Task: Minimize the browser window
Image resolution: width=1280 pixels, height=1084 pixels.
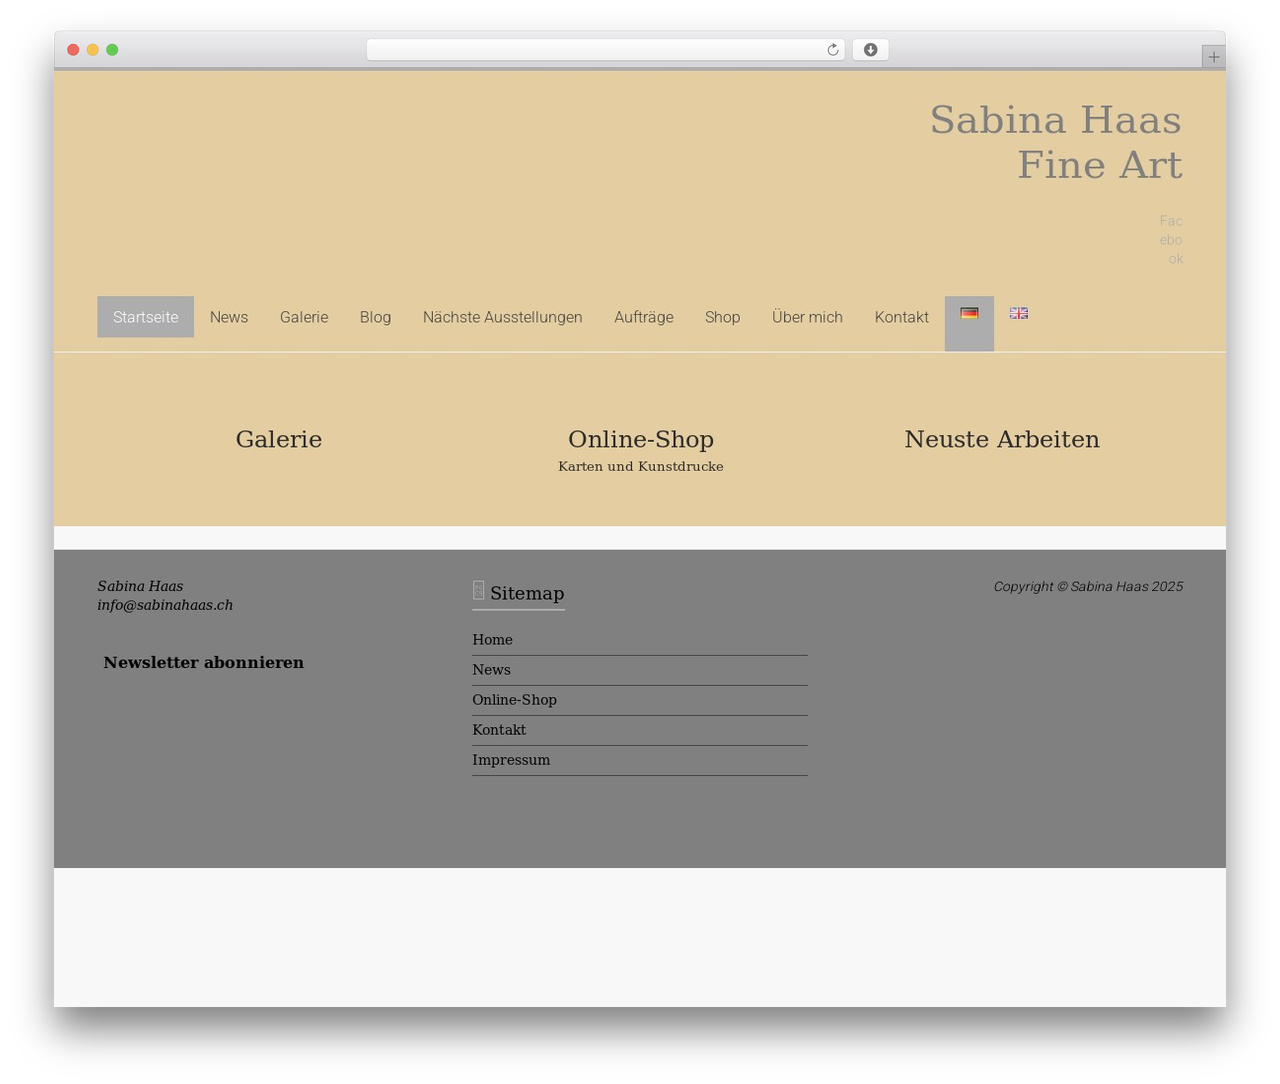Action: (x=92, y=50)
